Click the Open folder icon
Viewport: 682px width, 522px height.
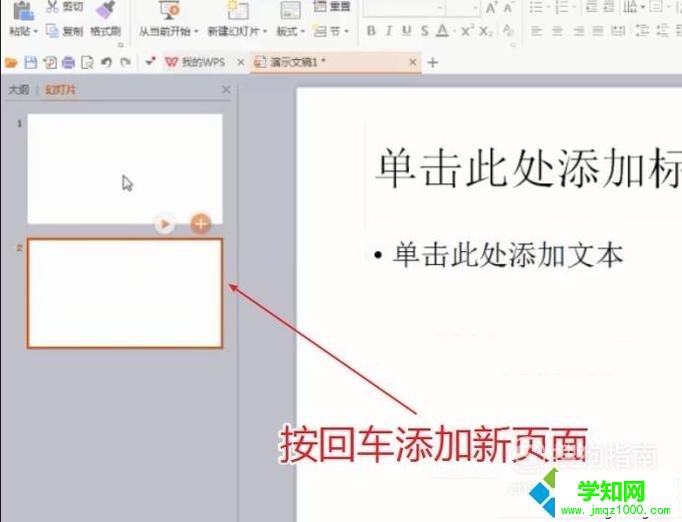tap(11, 63)
